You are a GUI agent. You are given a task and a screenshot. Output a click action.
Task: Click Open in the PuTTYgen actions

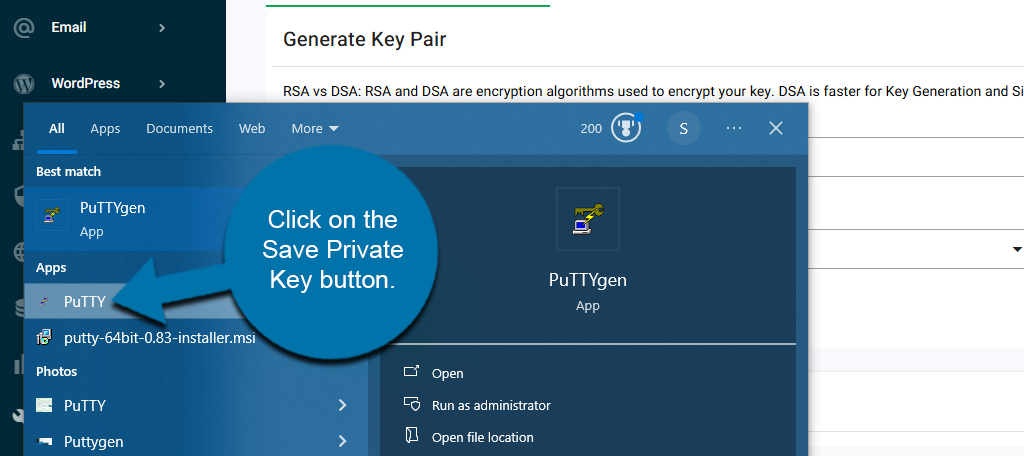point(447,373)
